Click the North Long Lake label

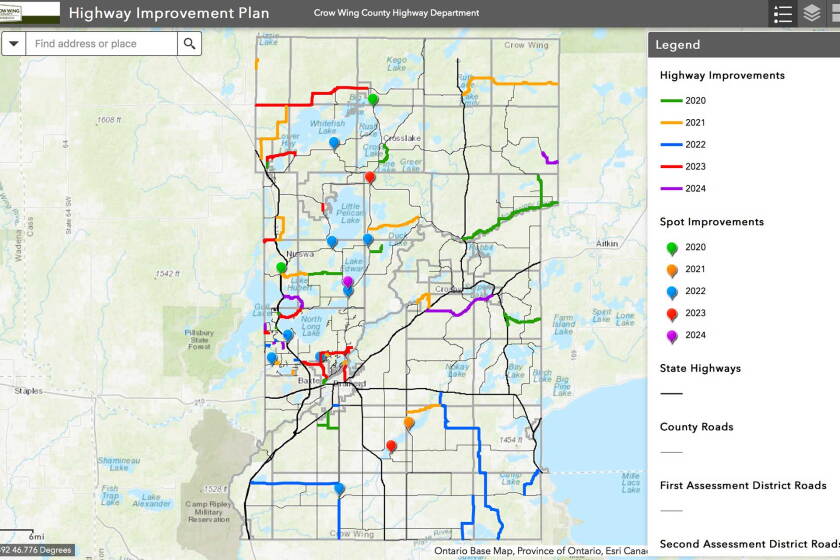click(x=311, y=326)
